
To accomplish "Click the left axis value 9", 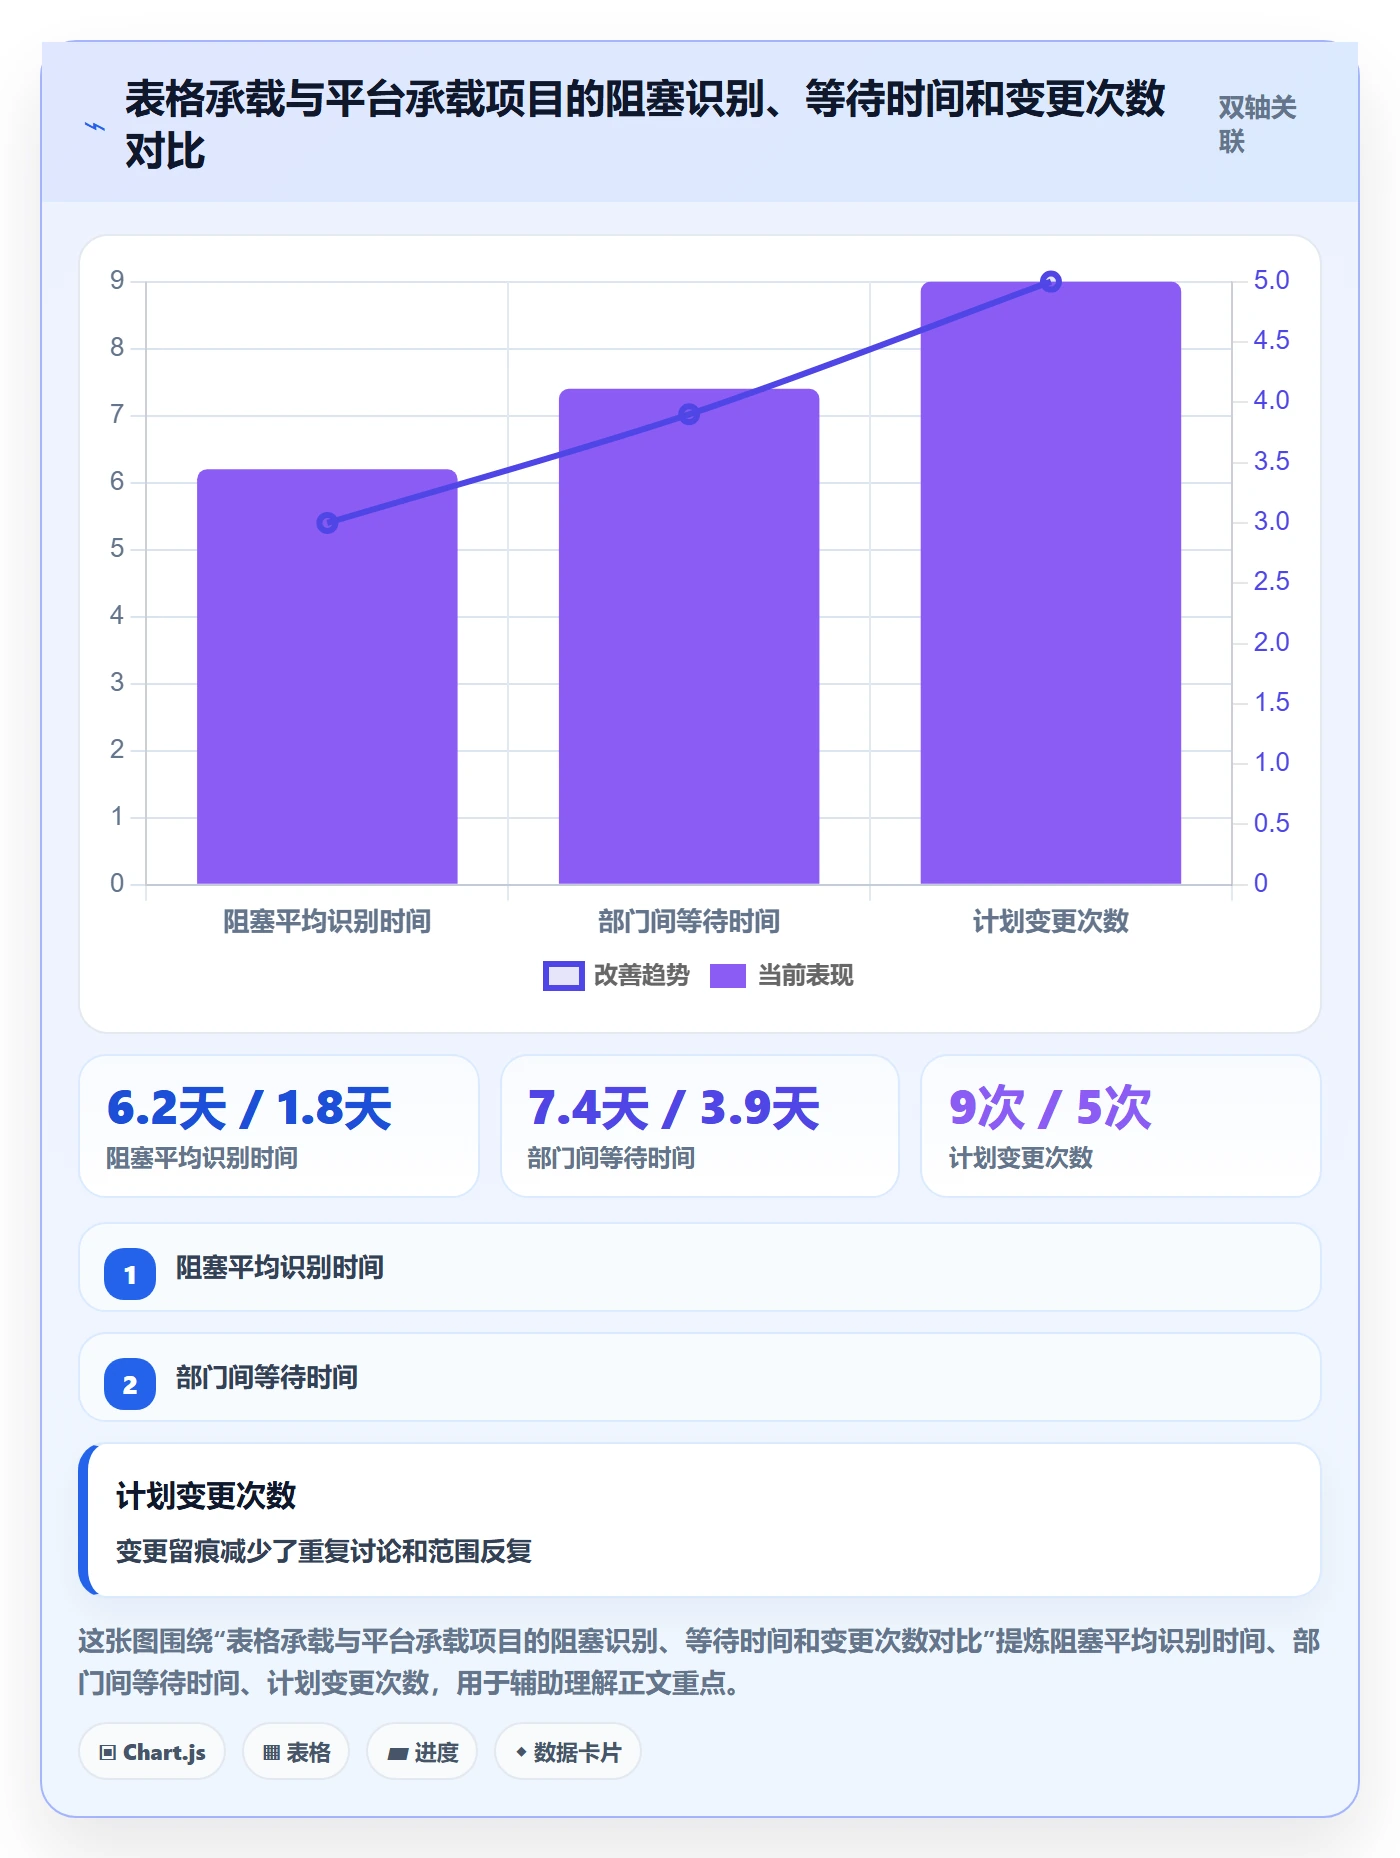I will 117,281.
